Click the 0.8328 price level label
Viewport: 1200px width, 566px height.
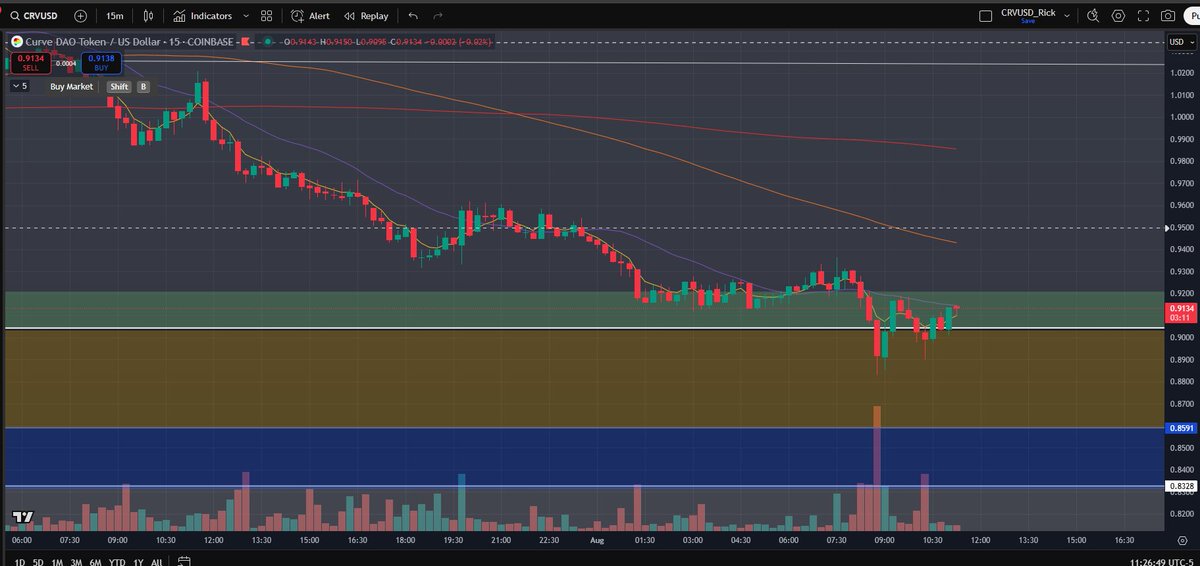[x=1180, y=486]
